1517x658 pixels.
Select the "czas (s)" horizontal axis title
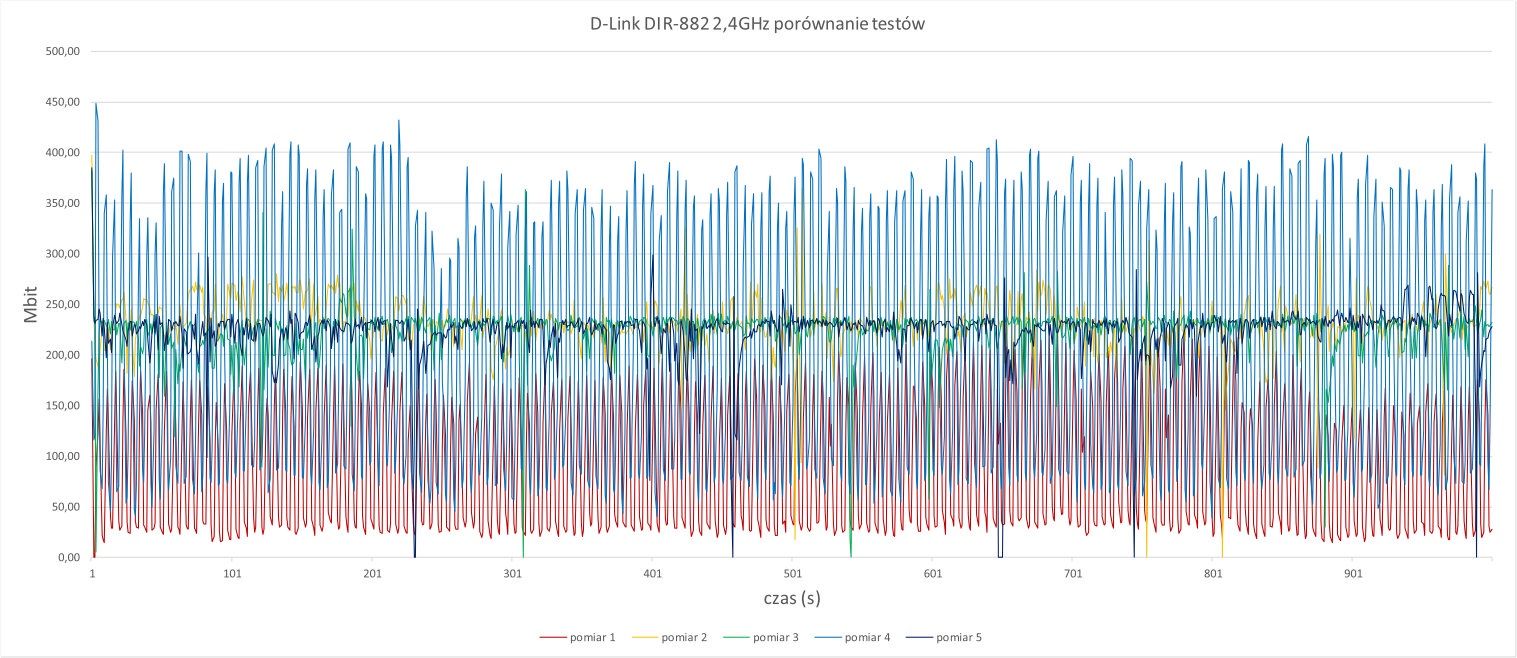pyautogui.click(x=791, y=598)
